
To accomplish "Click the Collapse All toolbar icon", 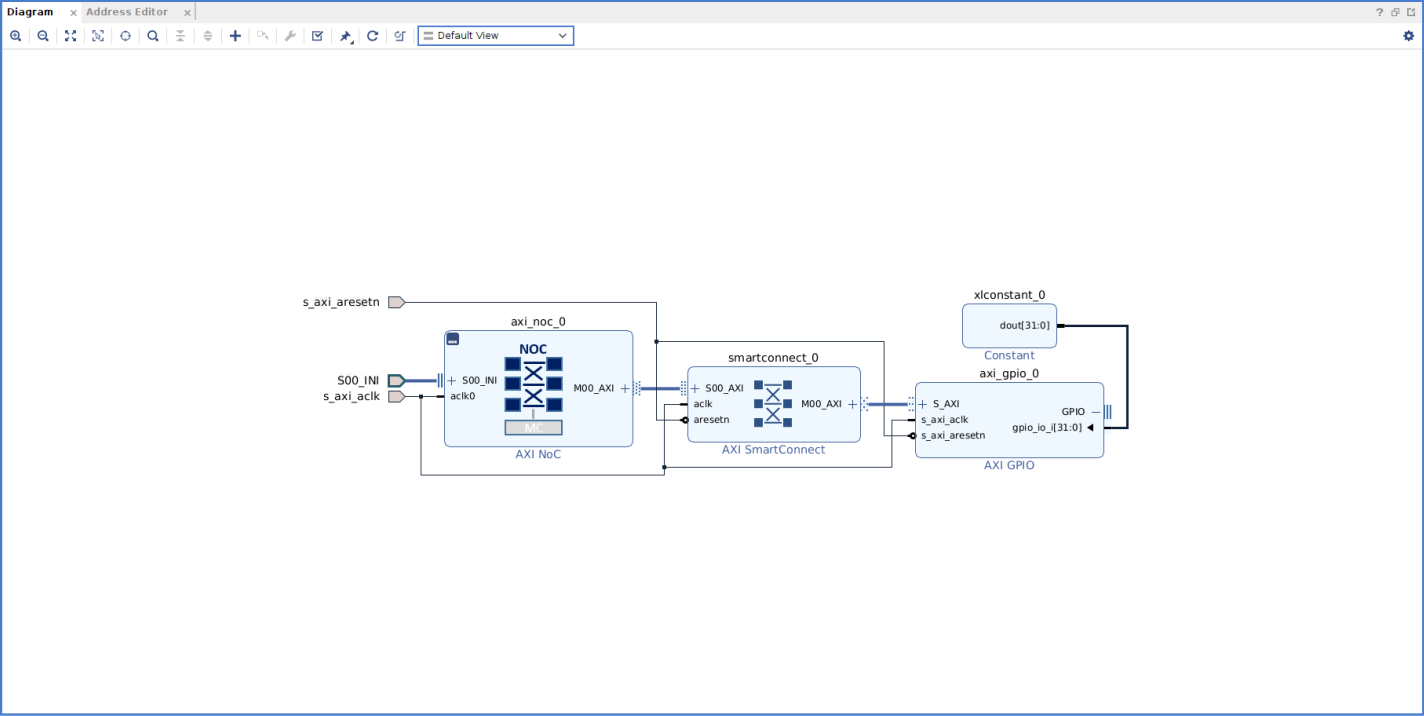I will coord(180,36).
